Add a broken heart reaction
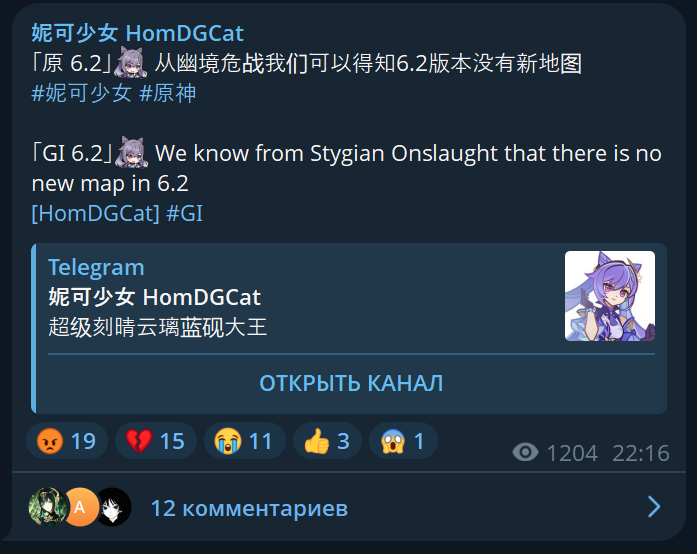This screenshot has height=554, width=697. [156, 441]
